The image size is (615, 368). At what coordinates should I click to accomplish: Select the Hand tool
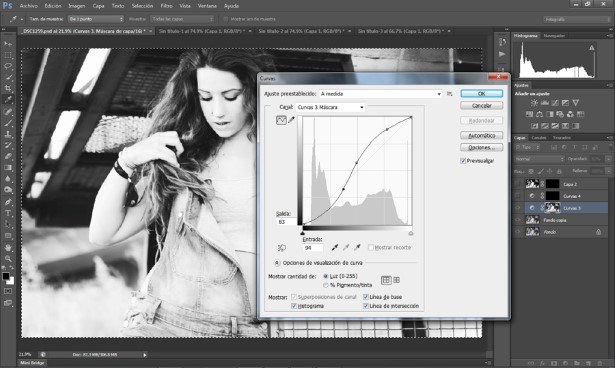coord(8,248)
